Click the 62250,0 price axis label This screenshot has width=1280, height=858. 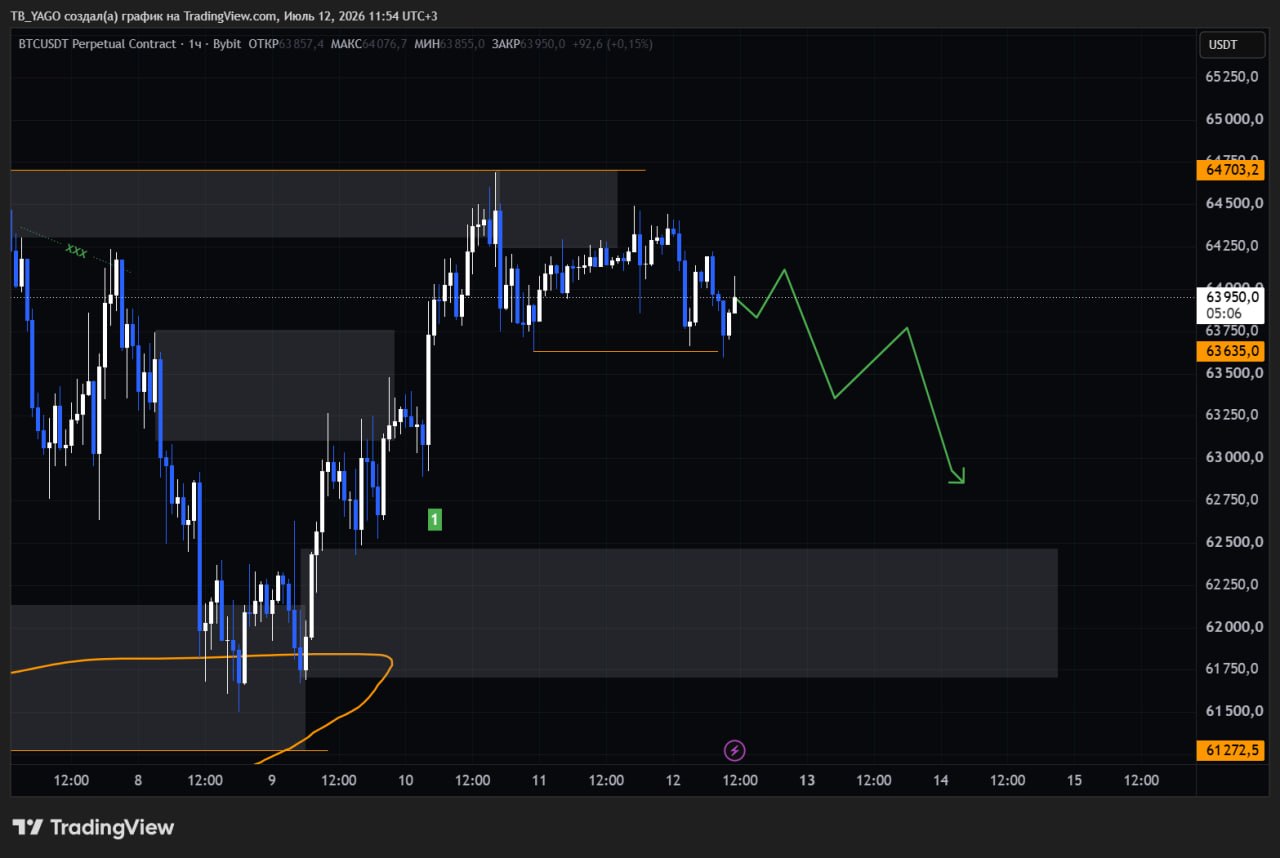(1231, 584)
